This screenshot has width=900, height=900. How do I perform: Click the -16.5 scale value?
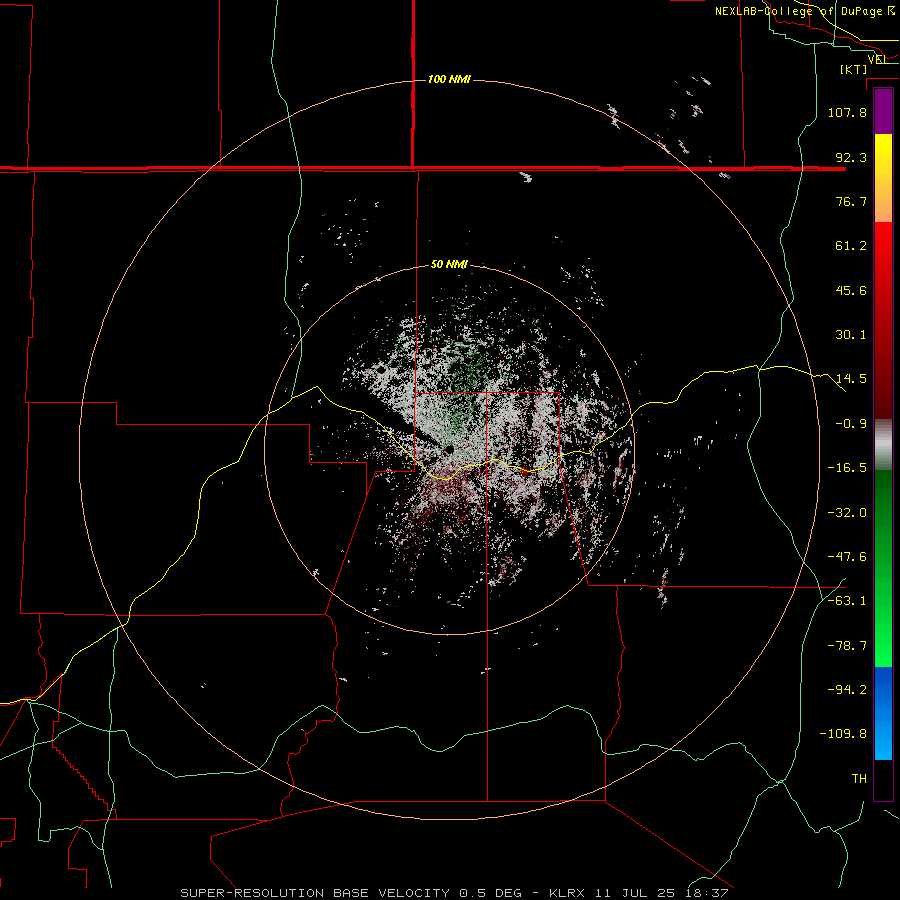click(847, 468)
